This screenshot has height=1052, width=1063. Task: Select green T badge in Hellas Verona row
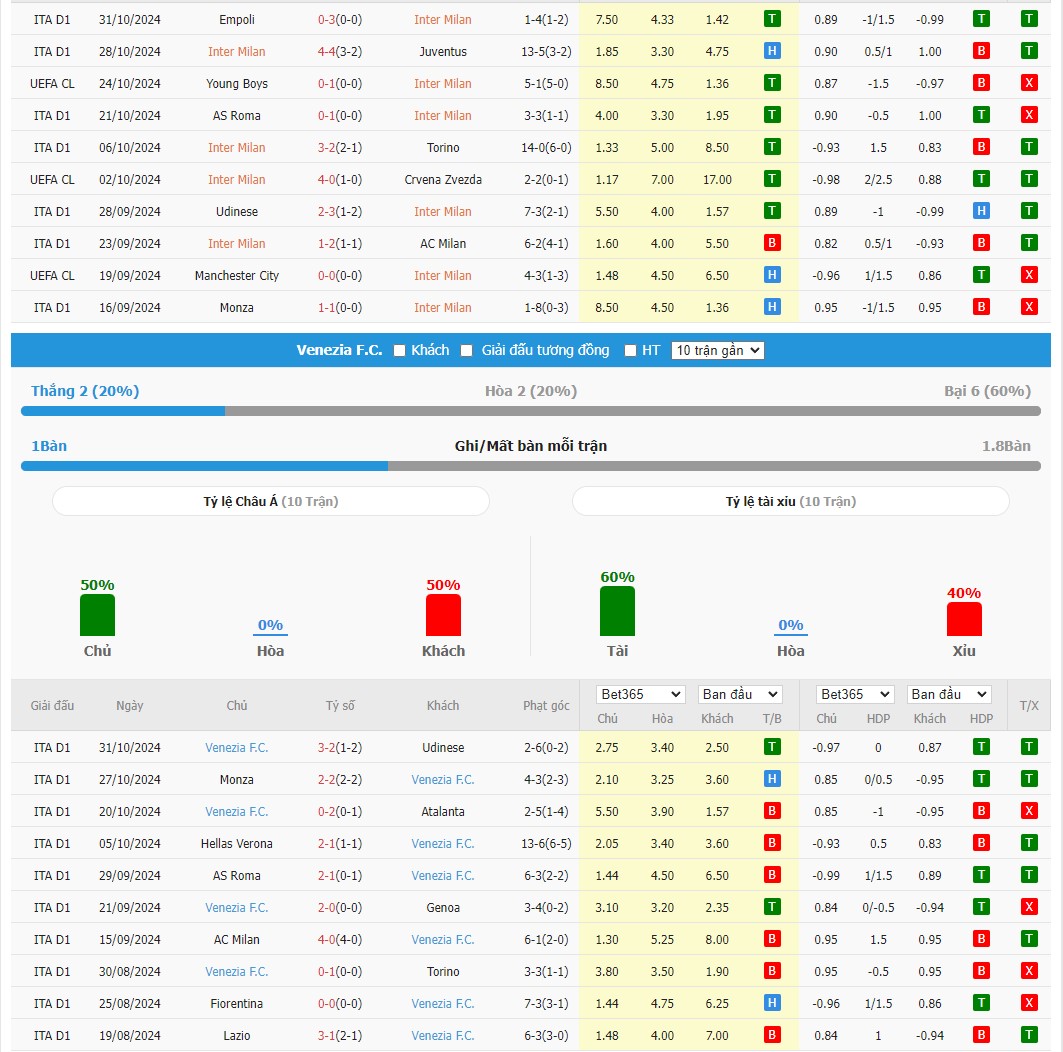[1028, 843]
